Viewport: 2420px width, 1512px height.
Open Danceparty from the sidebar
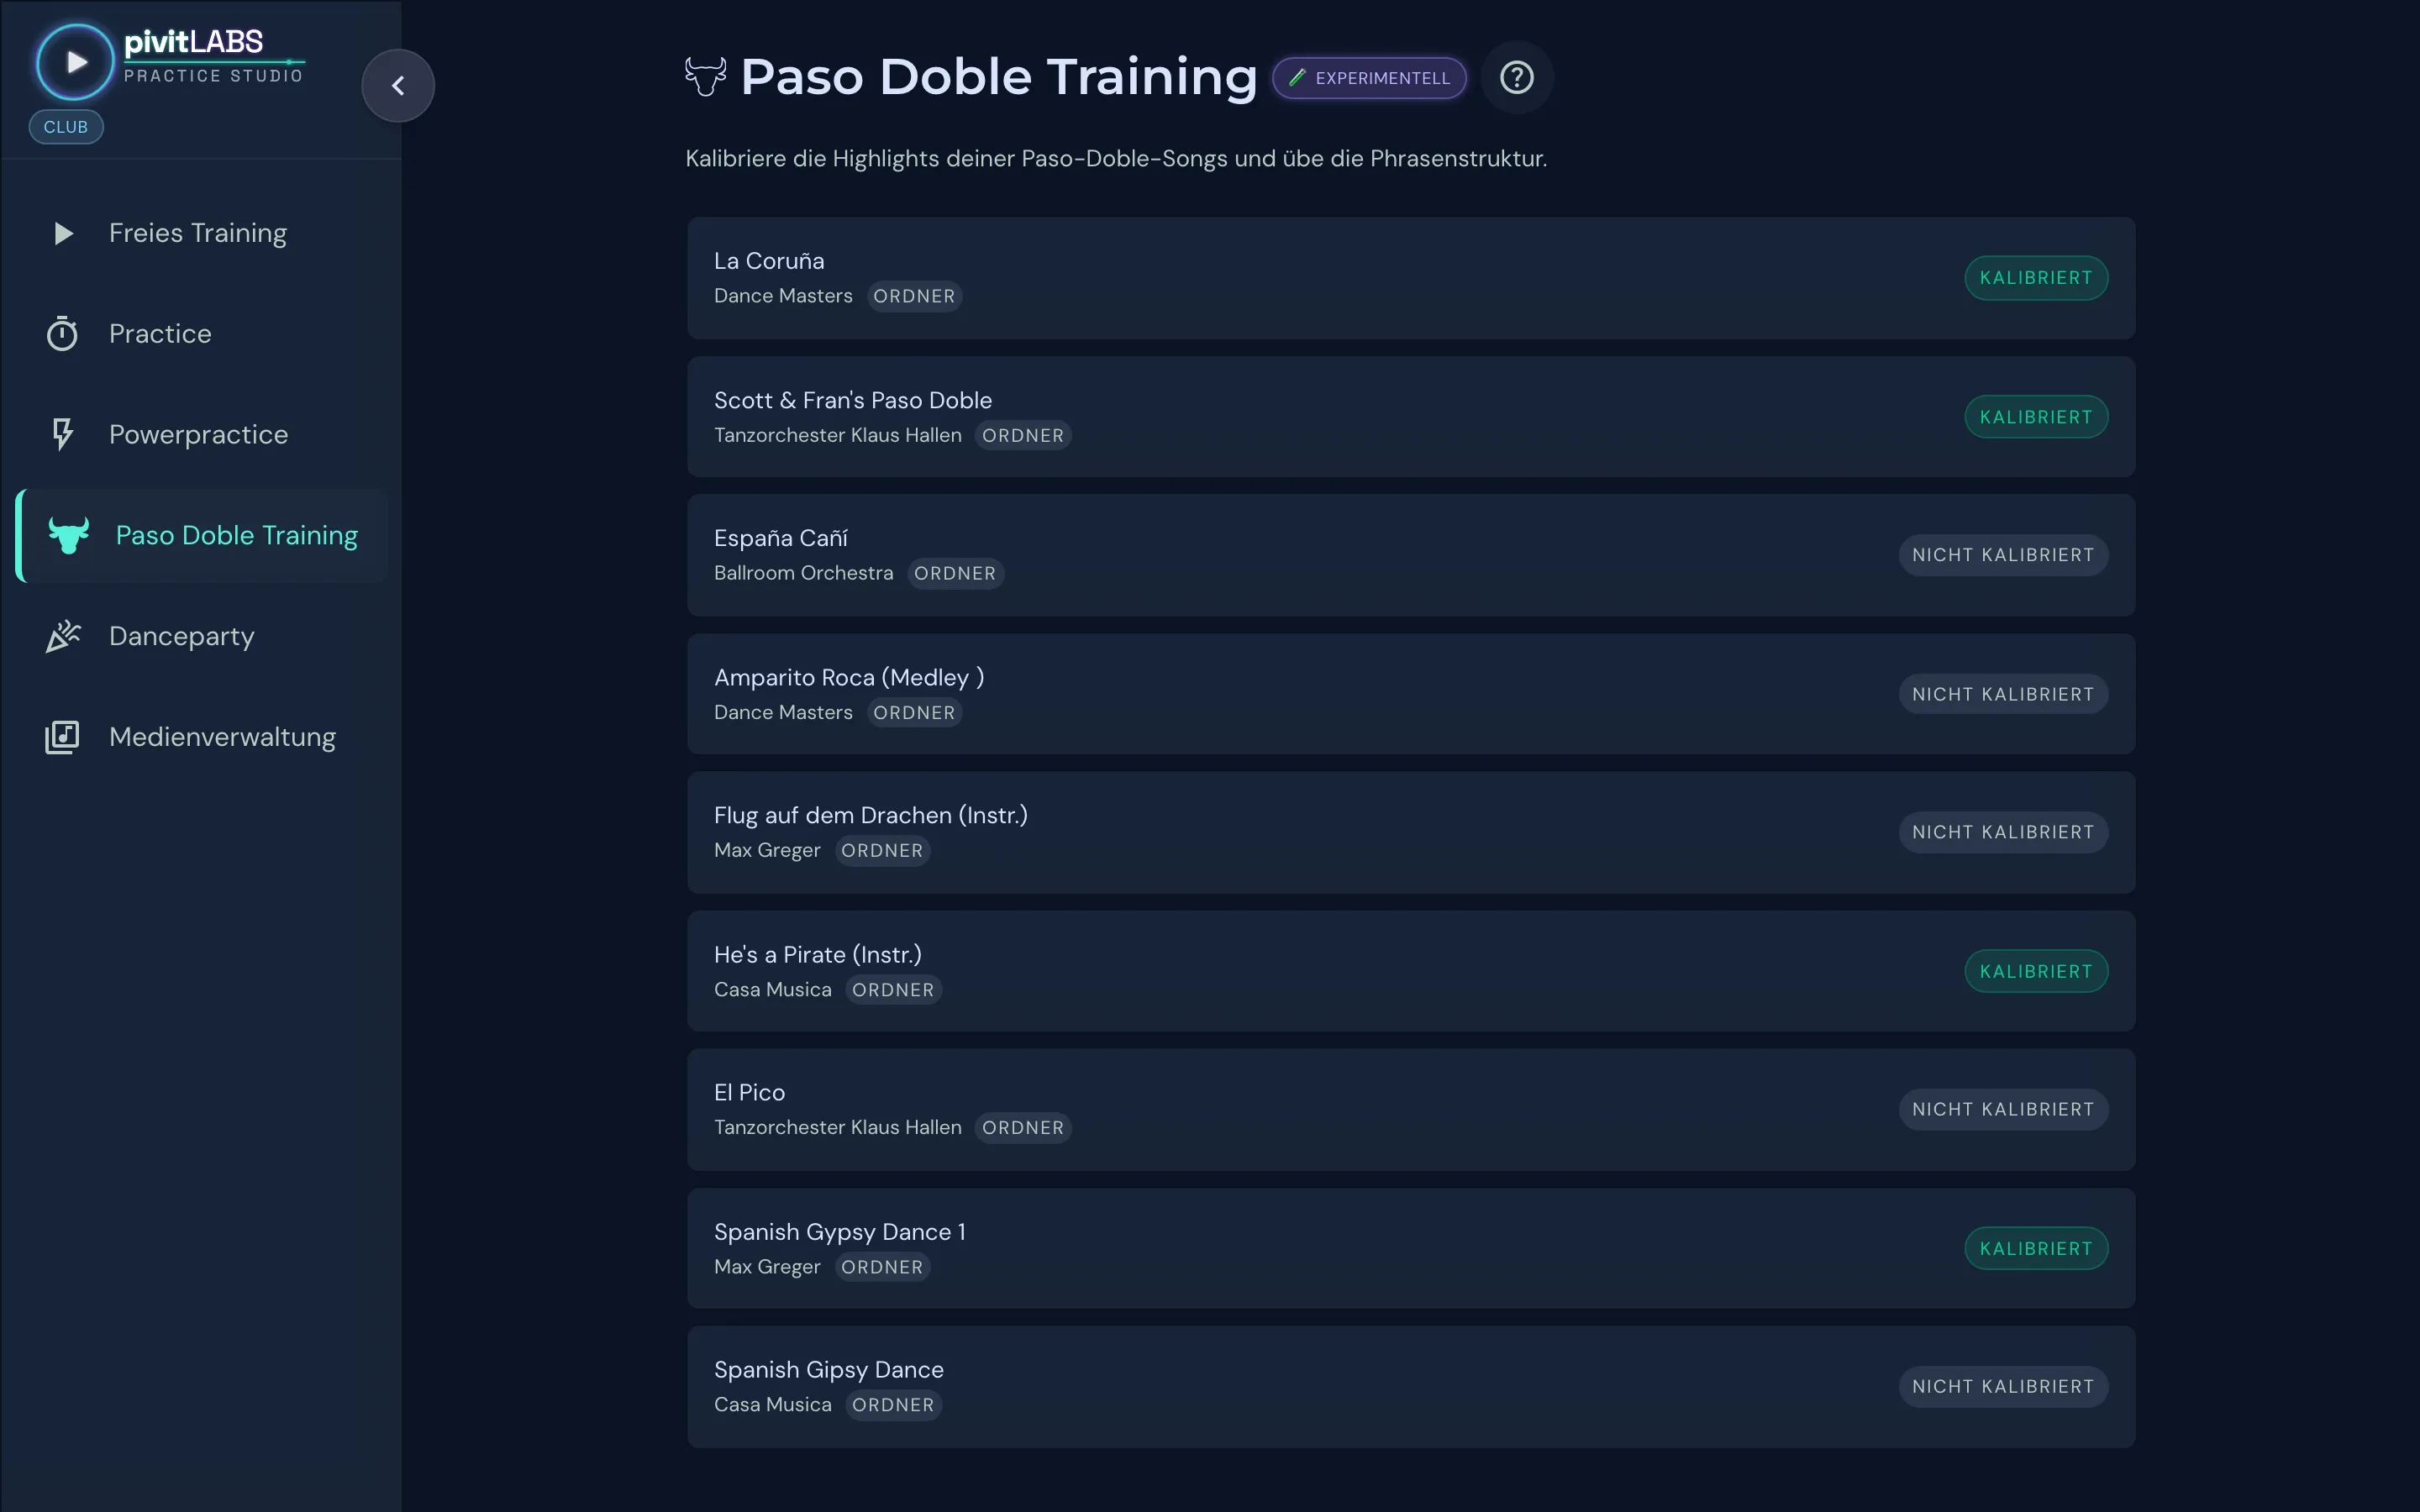182,636
